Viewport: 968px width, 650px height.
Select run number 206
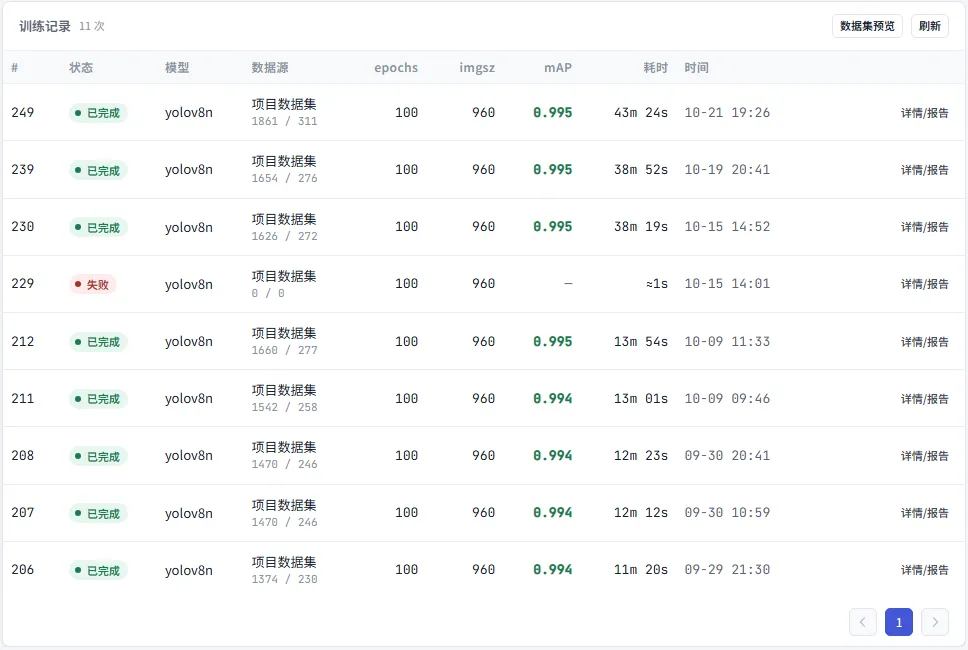coord(23,569)
